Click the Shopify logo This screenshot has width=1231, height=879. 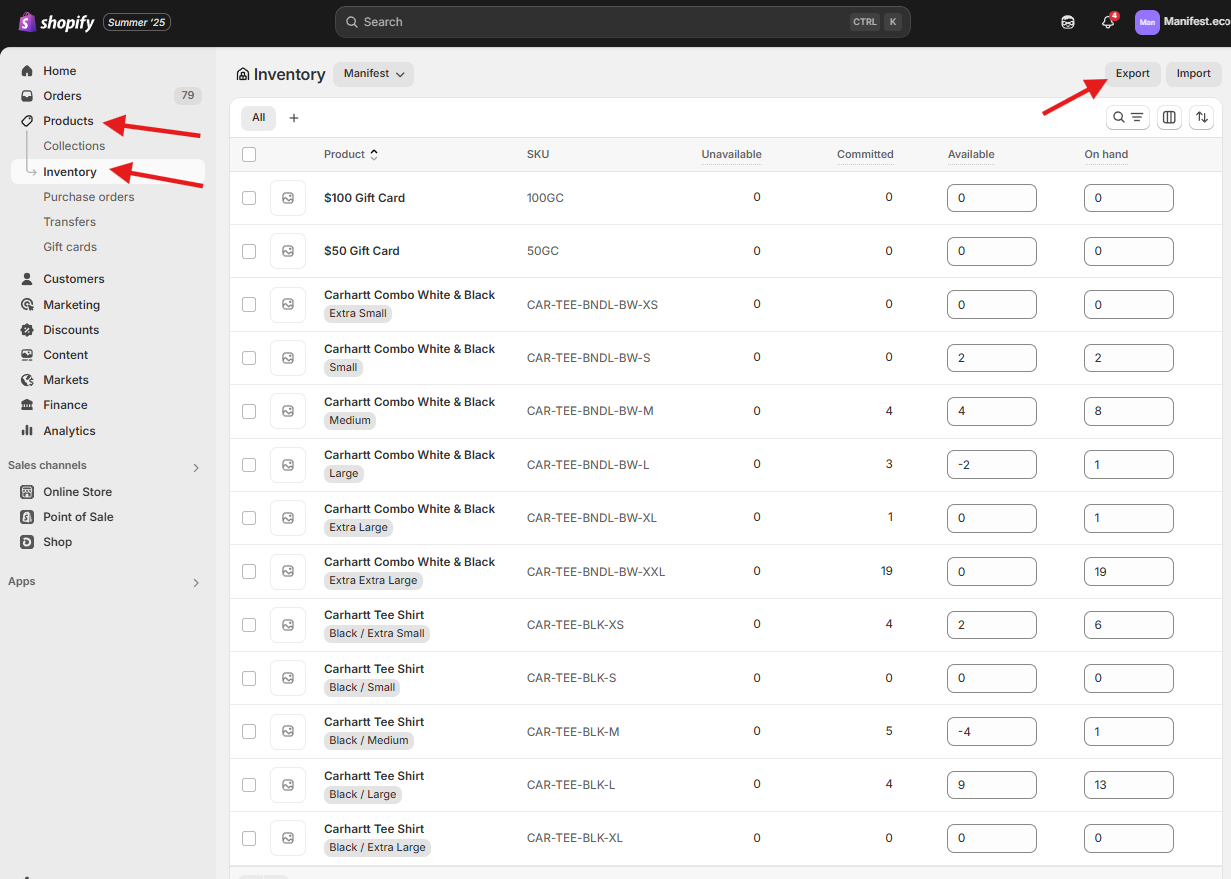pyautogui.click(x=57, y=22)
